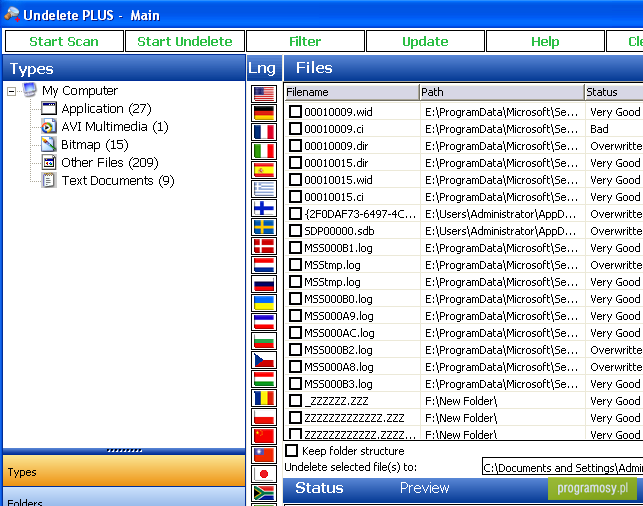The width and height of the screenshot is (643, 506).
Task: Choose the Italian flag language
Action: point(264,151)
